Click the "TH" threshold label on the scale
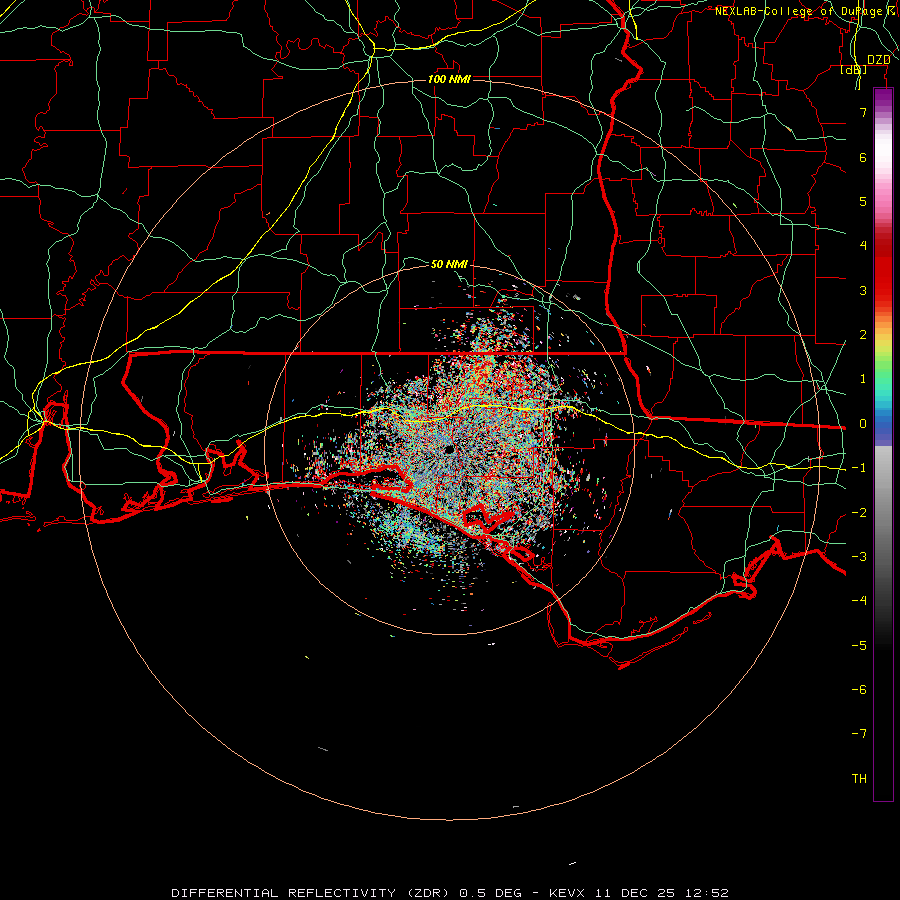Viewport: 900px width, 900px height. (859, 779)
